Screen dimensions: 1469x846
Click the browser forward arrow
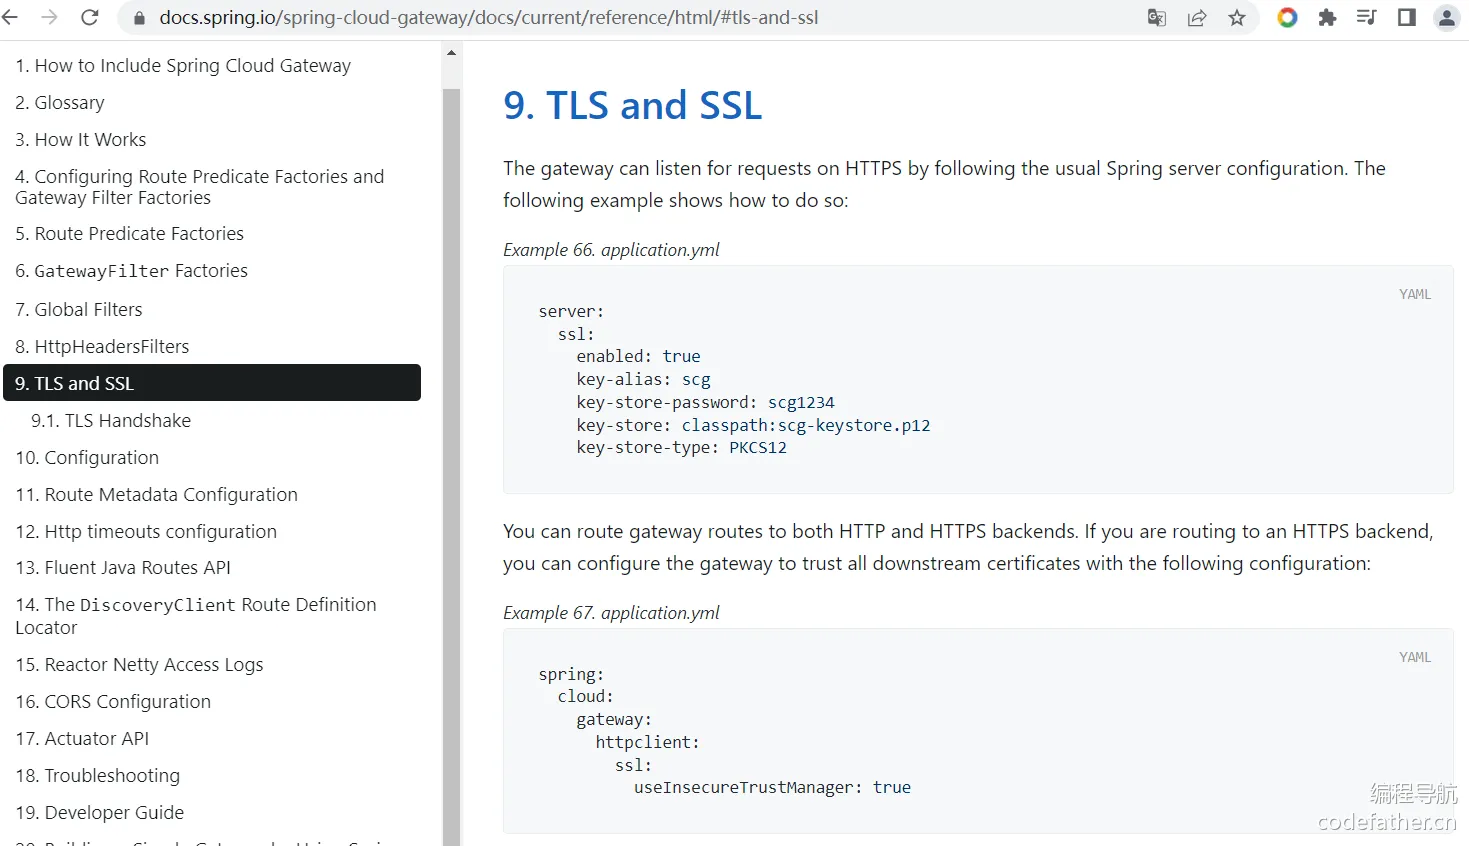click(49, 18)
